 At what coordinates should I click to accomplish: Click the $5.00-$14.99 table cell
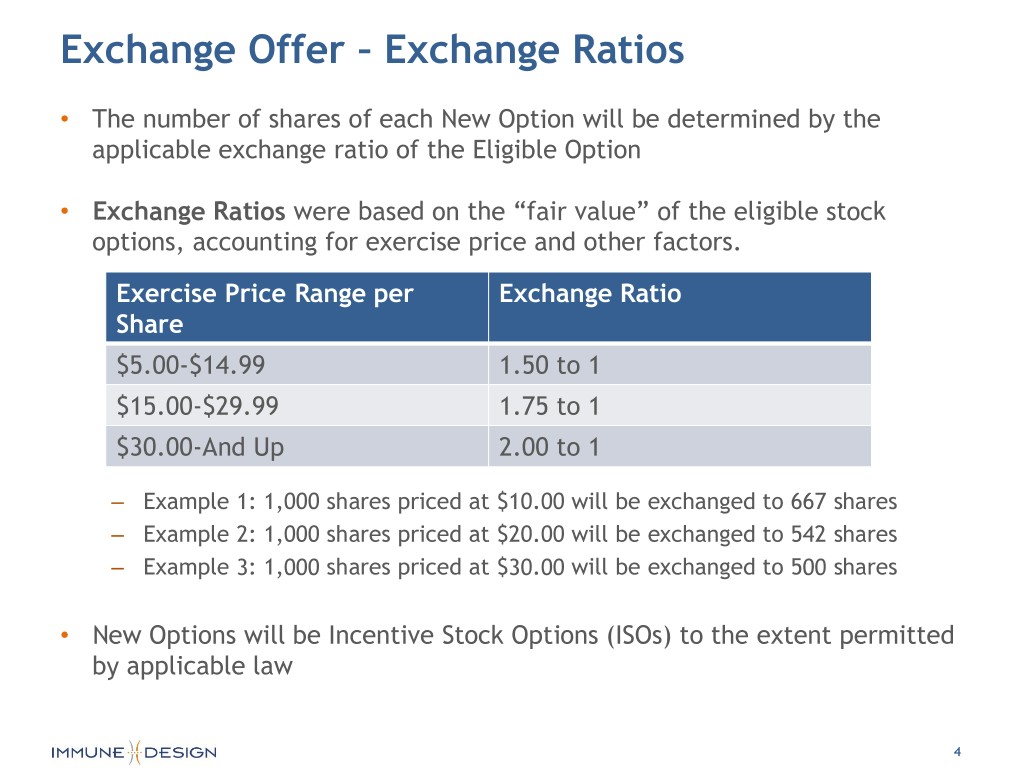coord(191,366)
